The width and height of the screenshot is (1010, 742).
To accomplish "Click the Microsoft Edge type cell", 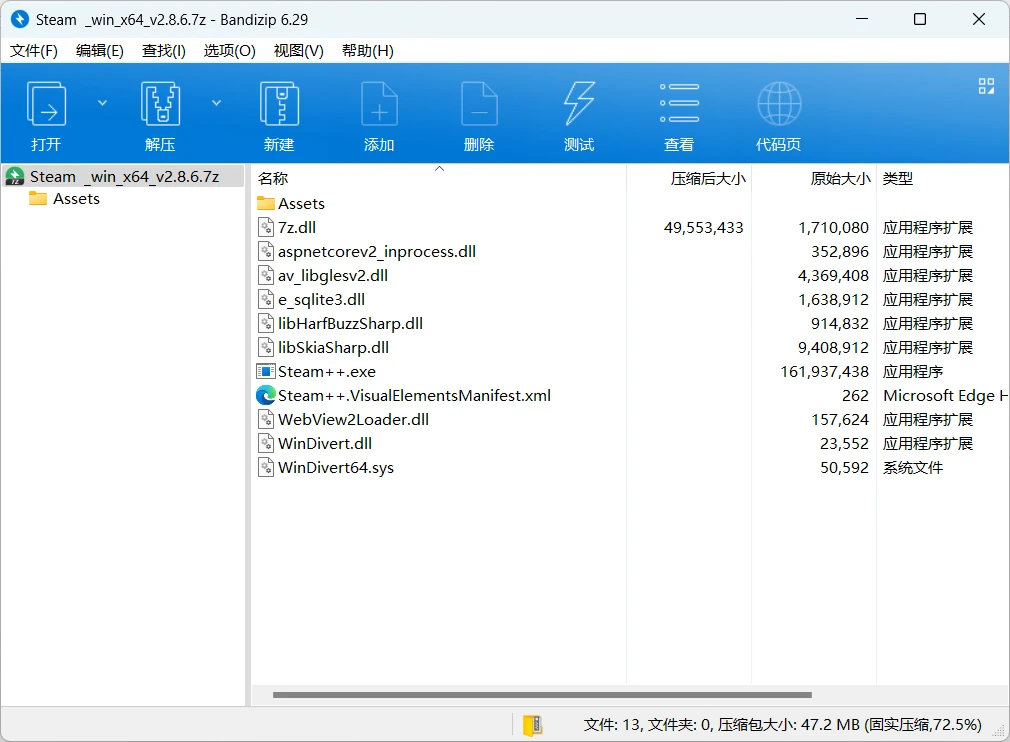I will click(945, 395).
